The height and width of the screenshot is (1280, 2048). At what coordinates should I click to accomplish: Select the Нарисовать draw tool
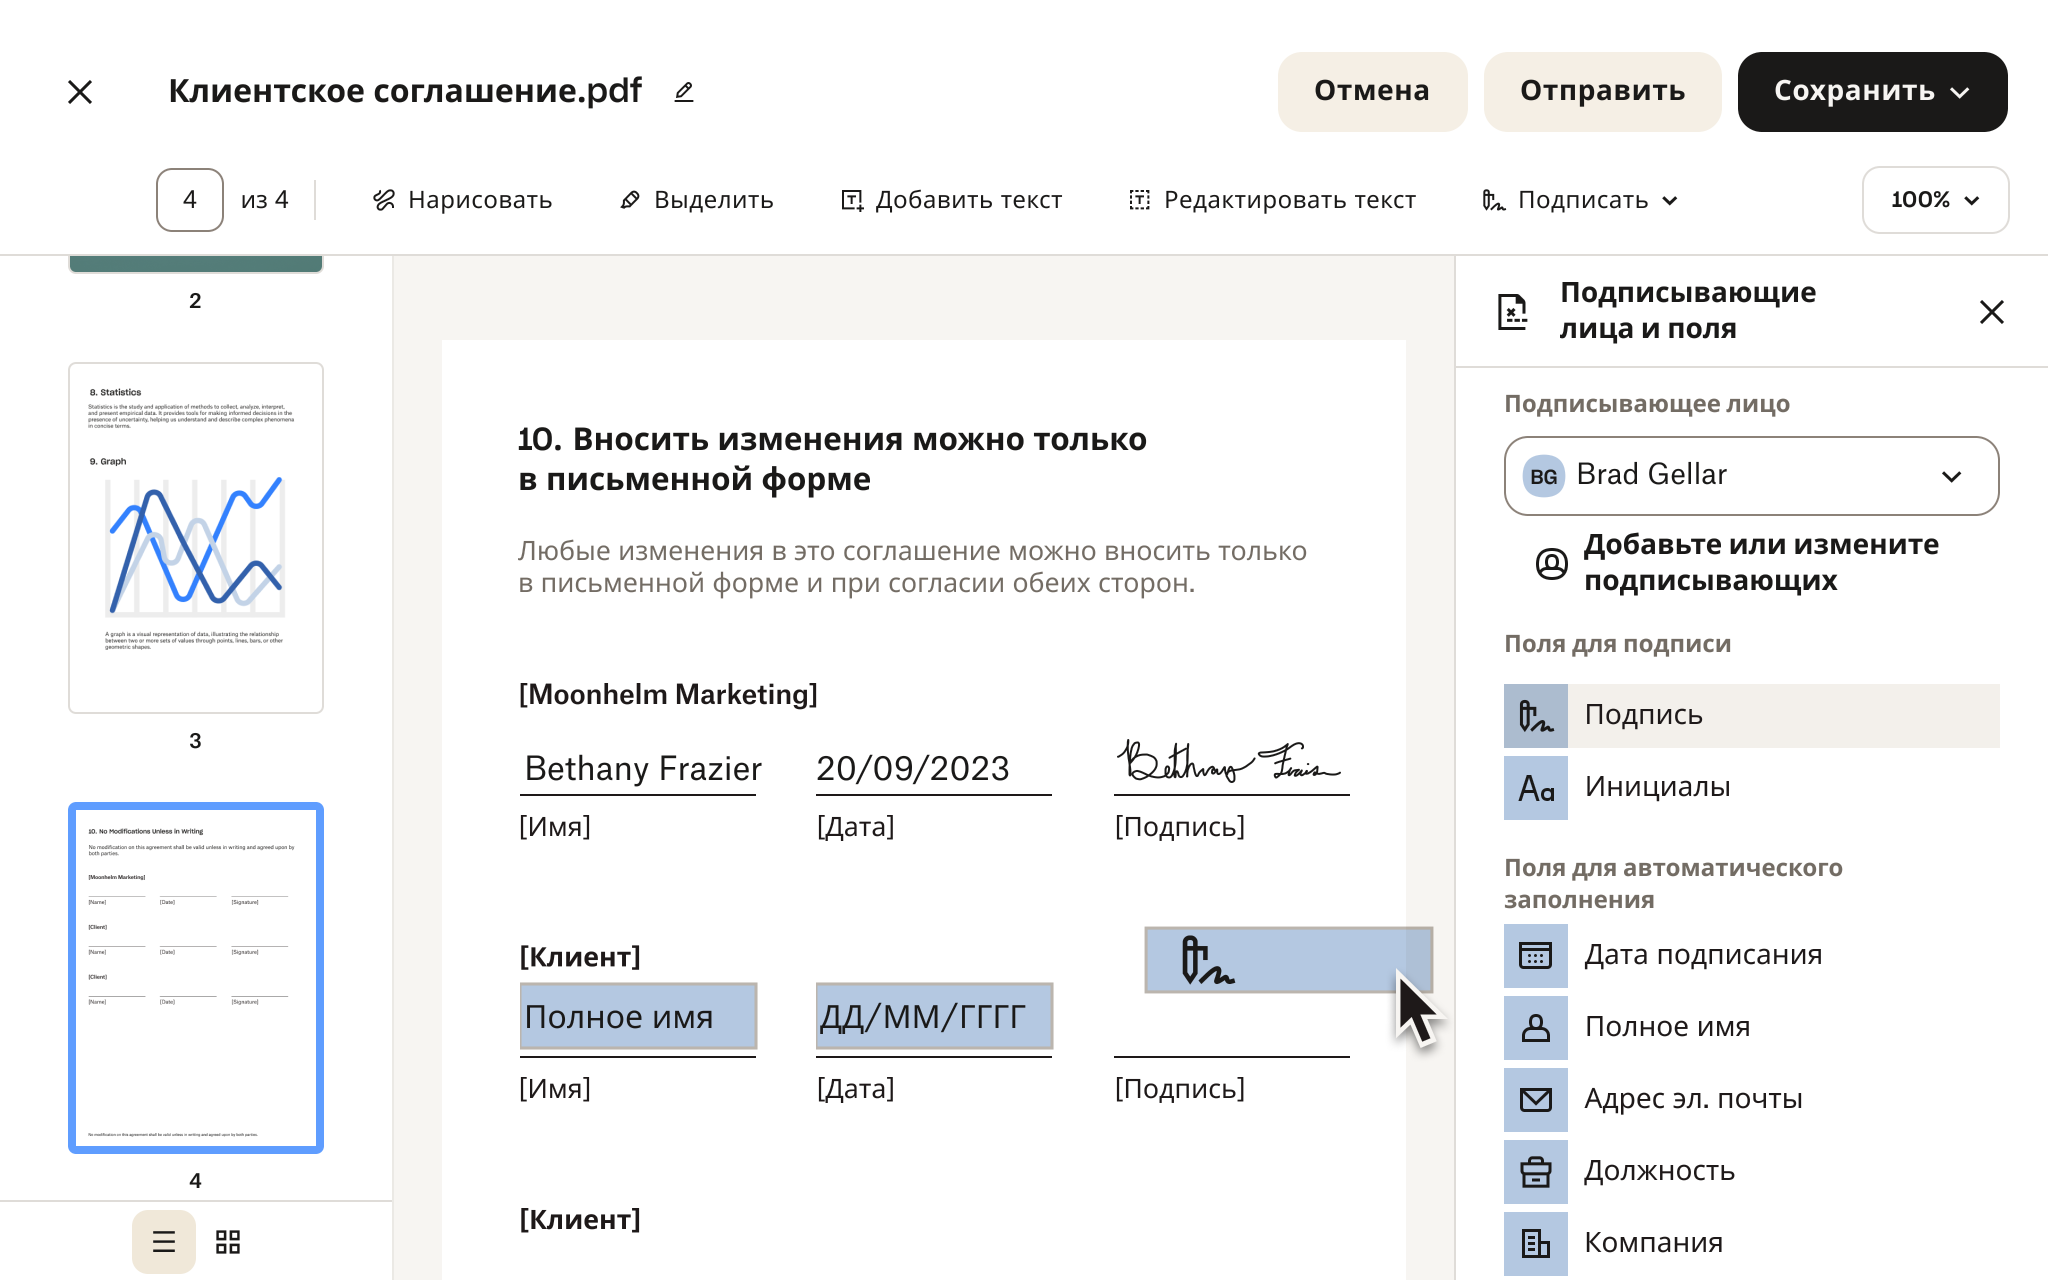click(461, 200)
